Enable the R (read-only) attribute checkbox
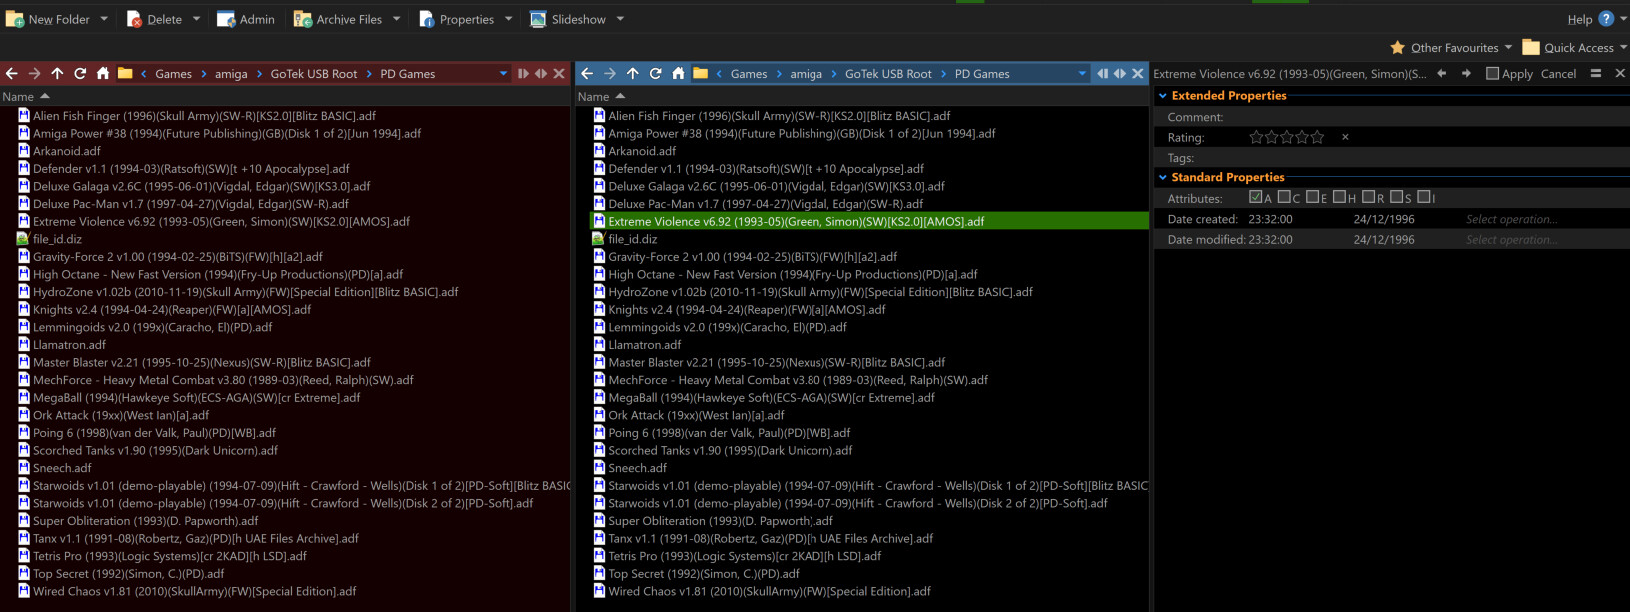Screen dimensions: 1630x612 click(1367, 197)
